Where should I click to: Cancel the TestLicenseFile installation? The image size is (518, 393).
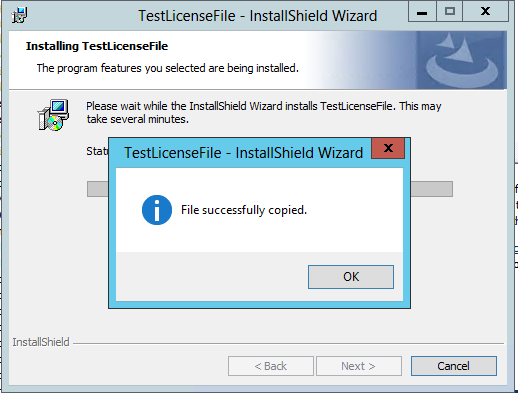(454, 366)
